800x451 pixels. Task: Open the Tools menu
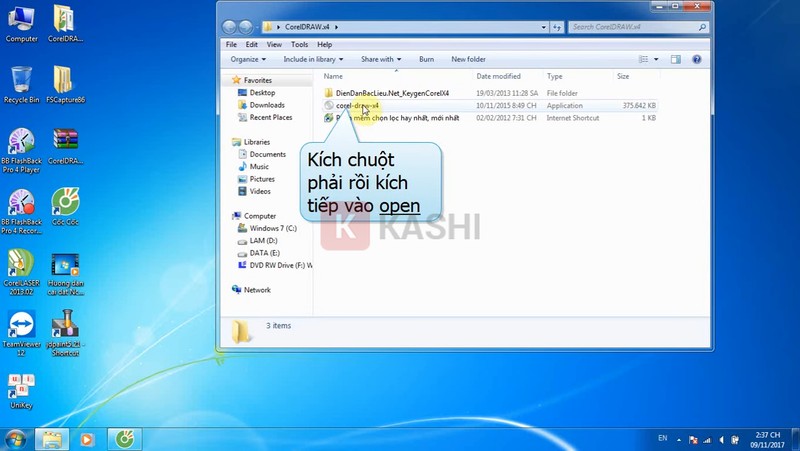tap(299, 44)
